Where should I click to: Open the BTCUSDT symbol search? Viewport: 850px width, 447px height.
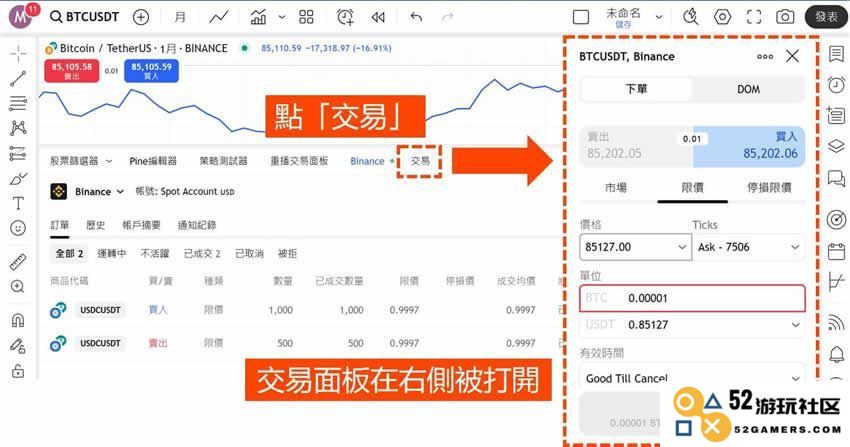click(x=84, y=17)
